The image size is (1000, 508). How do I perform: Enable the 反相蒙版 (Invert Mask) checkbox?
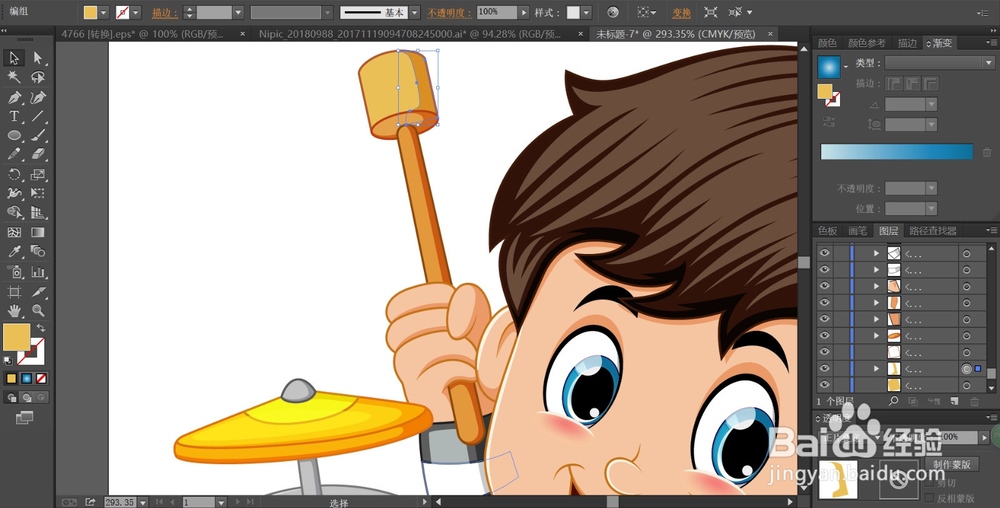pos(929,498)
